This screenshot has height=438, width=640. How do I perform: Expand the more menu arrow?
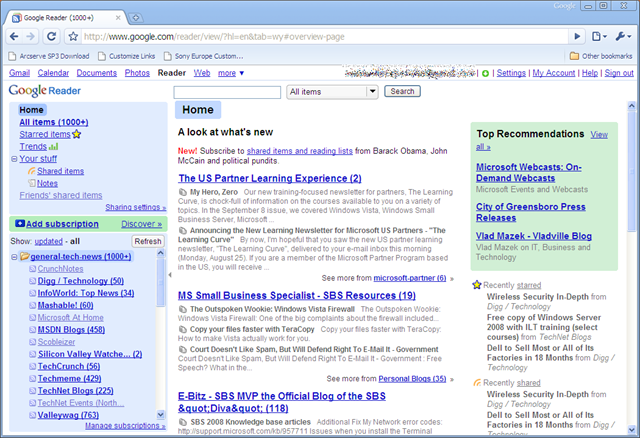tap(242, 73)
